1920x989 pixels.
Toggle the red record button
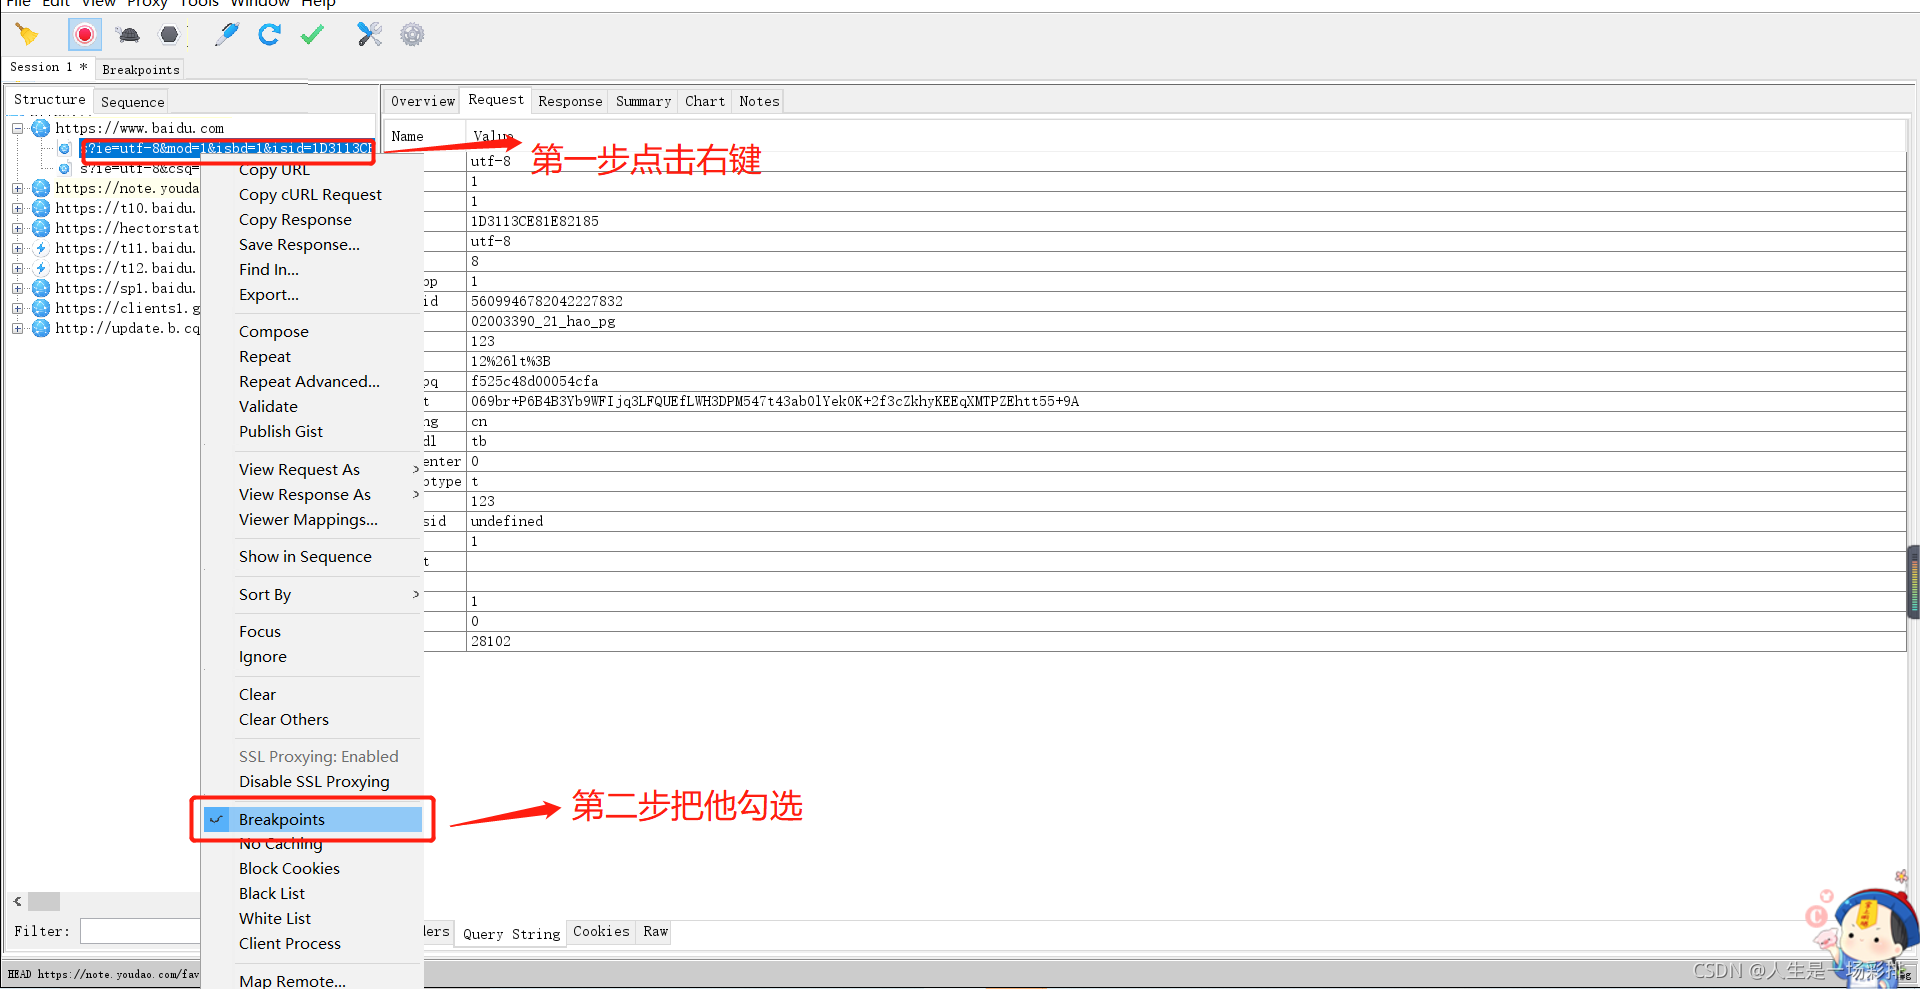click(85, 35)
